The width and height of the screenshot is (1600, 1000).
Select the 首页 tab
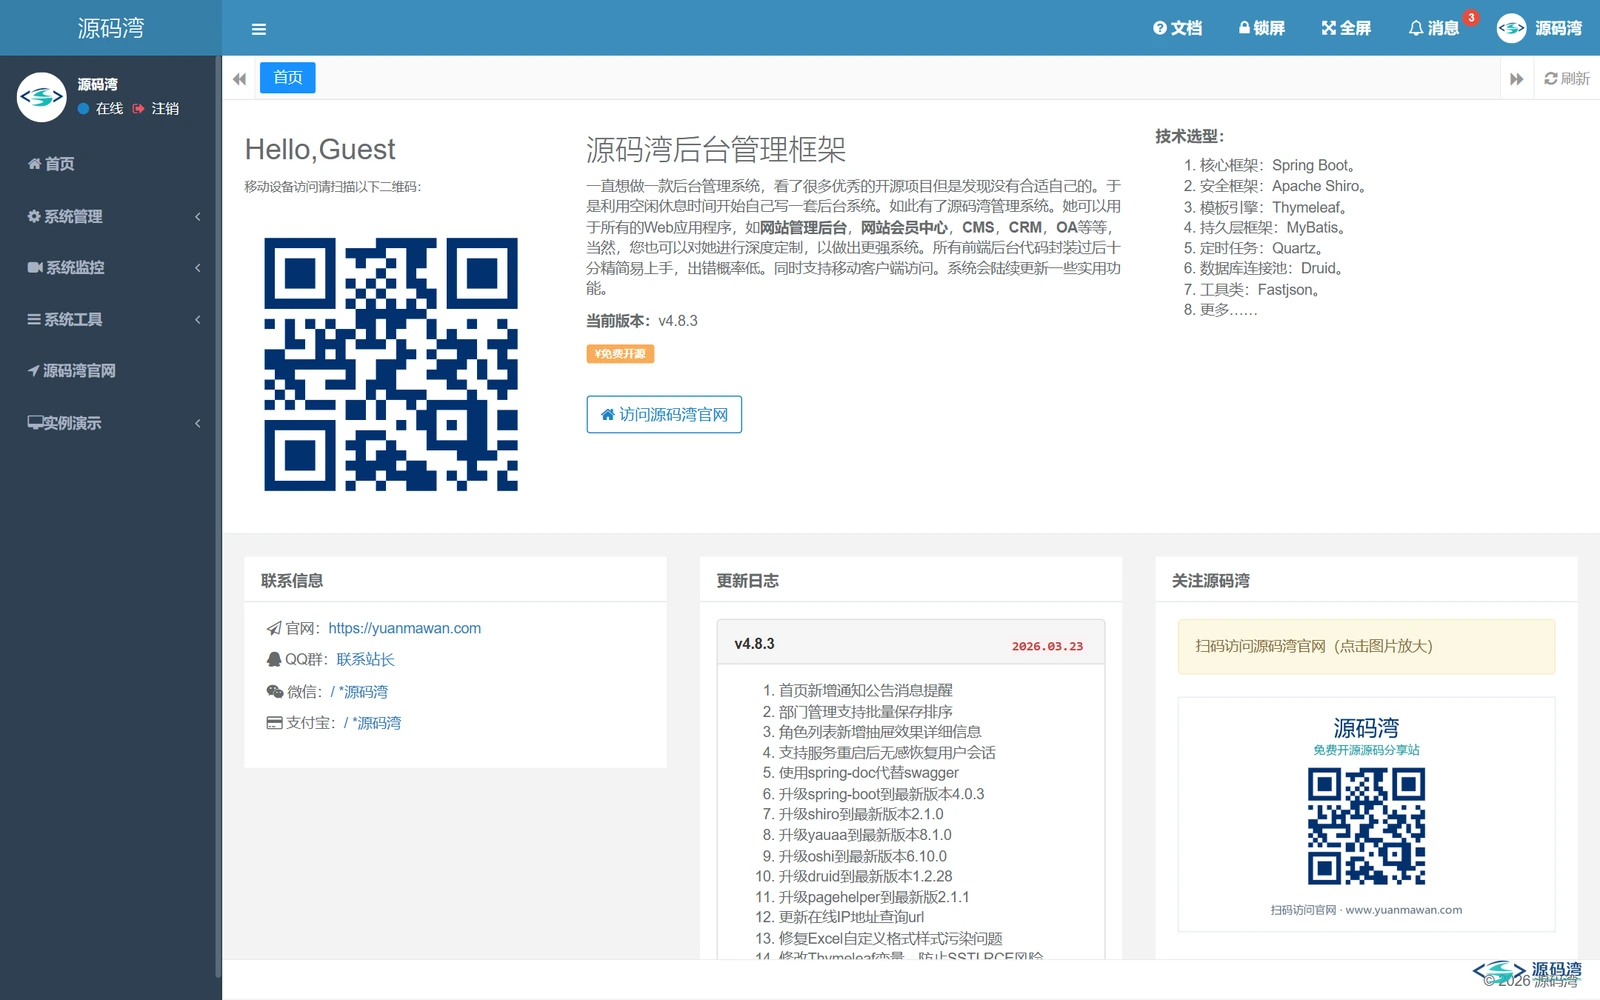tap(288, 77)
